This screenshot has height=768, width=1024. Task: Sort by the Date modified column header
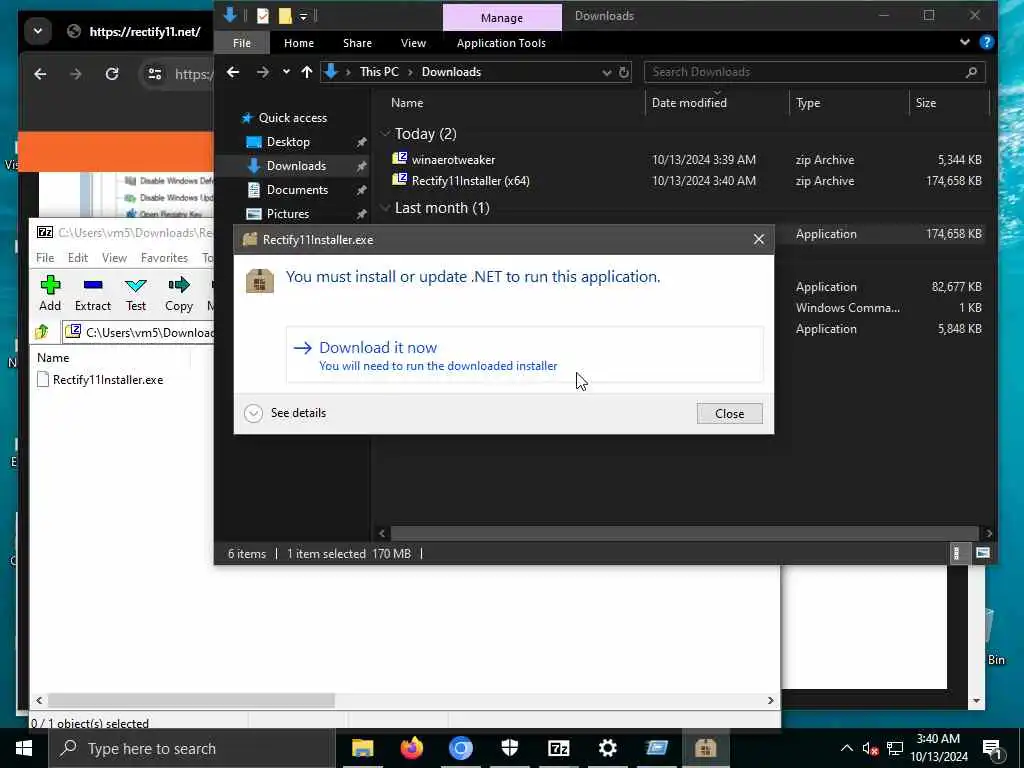tap(689, 103)
